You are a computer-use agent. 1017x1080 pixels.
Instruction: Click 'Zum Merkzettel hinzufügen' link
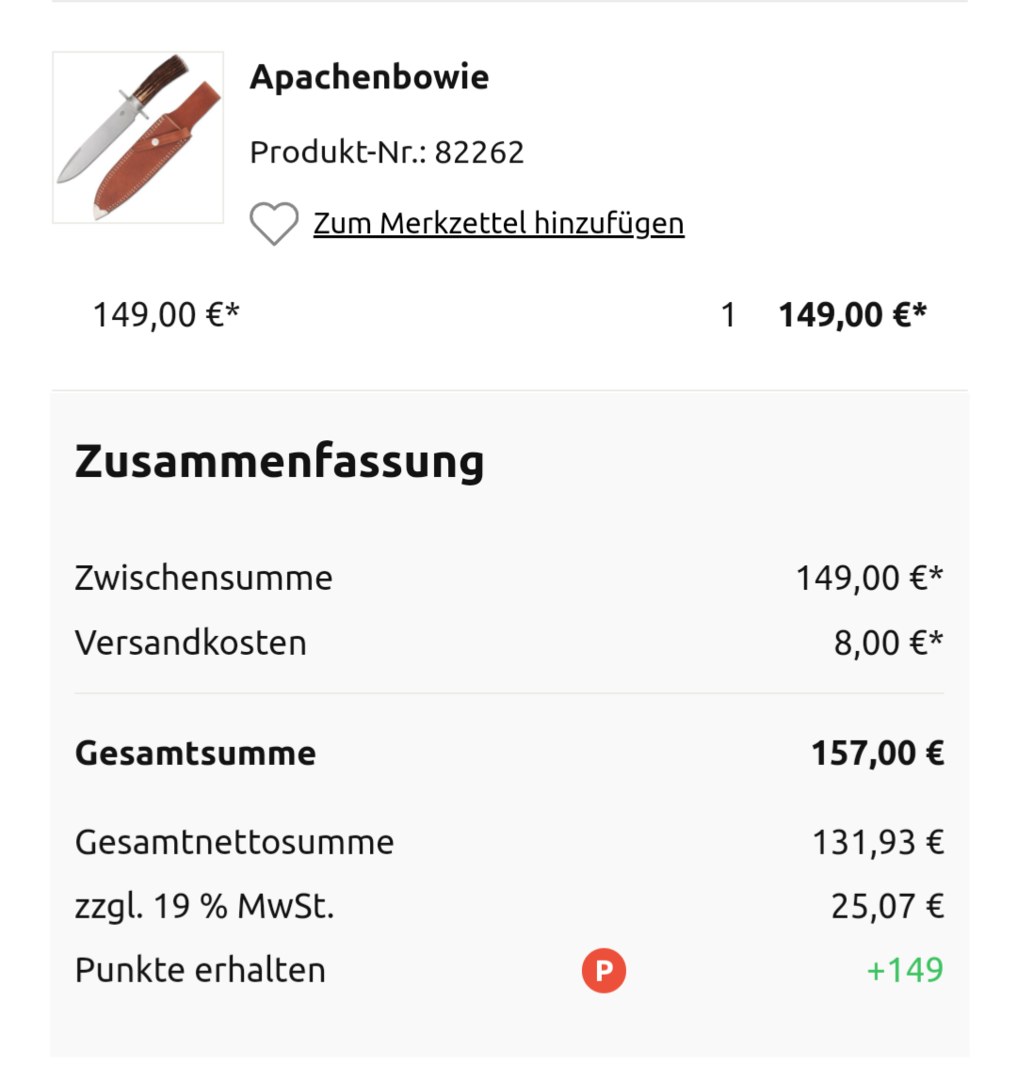498,223
